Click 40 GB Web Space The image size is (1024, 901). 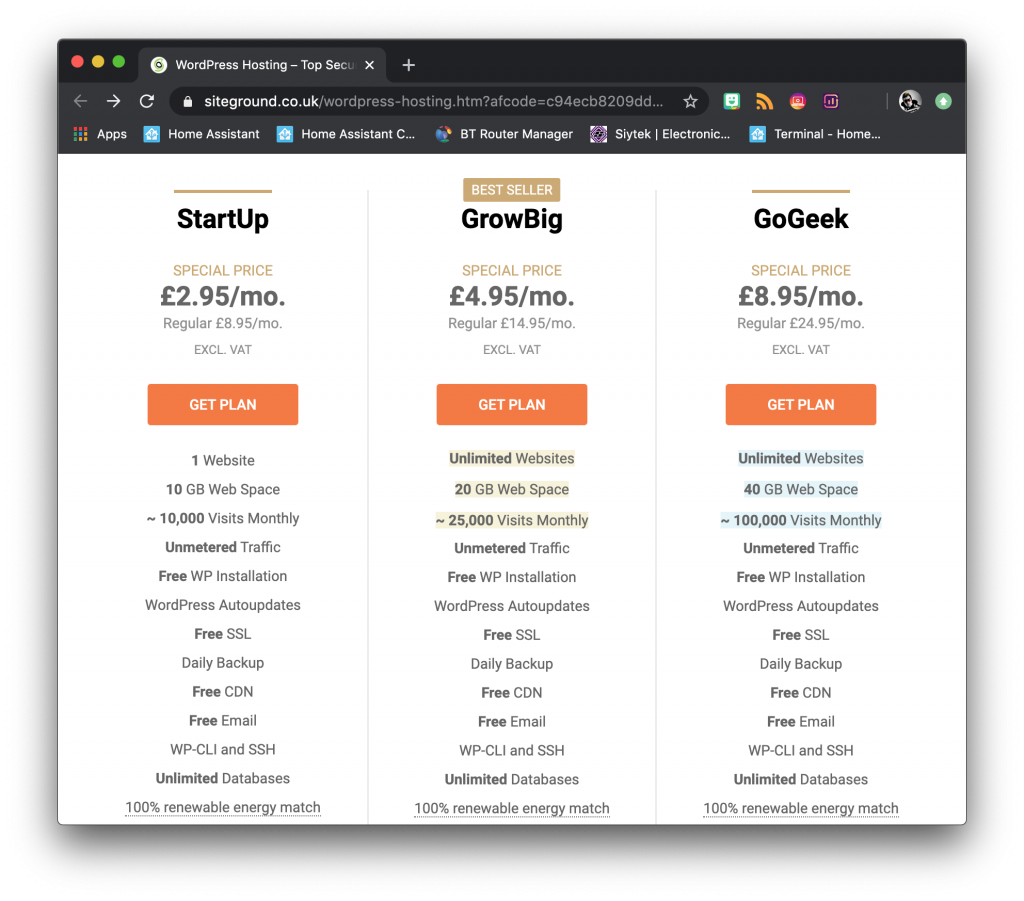point(801,490)
